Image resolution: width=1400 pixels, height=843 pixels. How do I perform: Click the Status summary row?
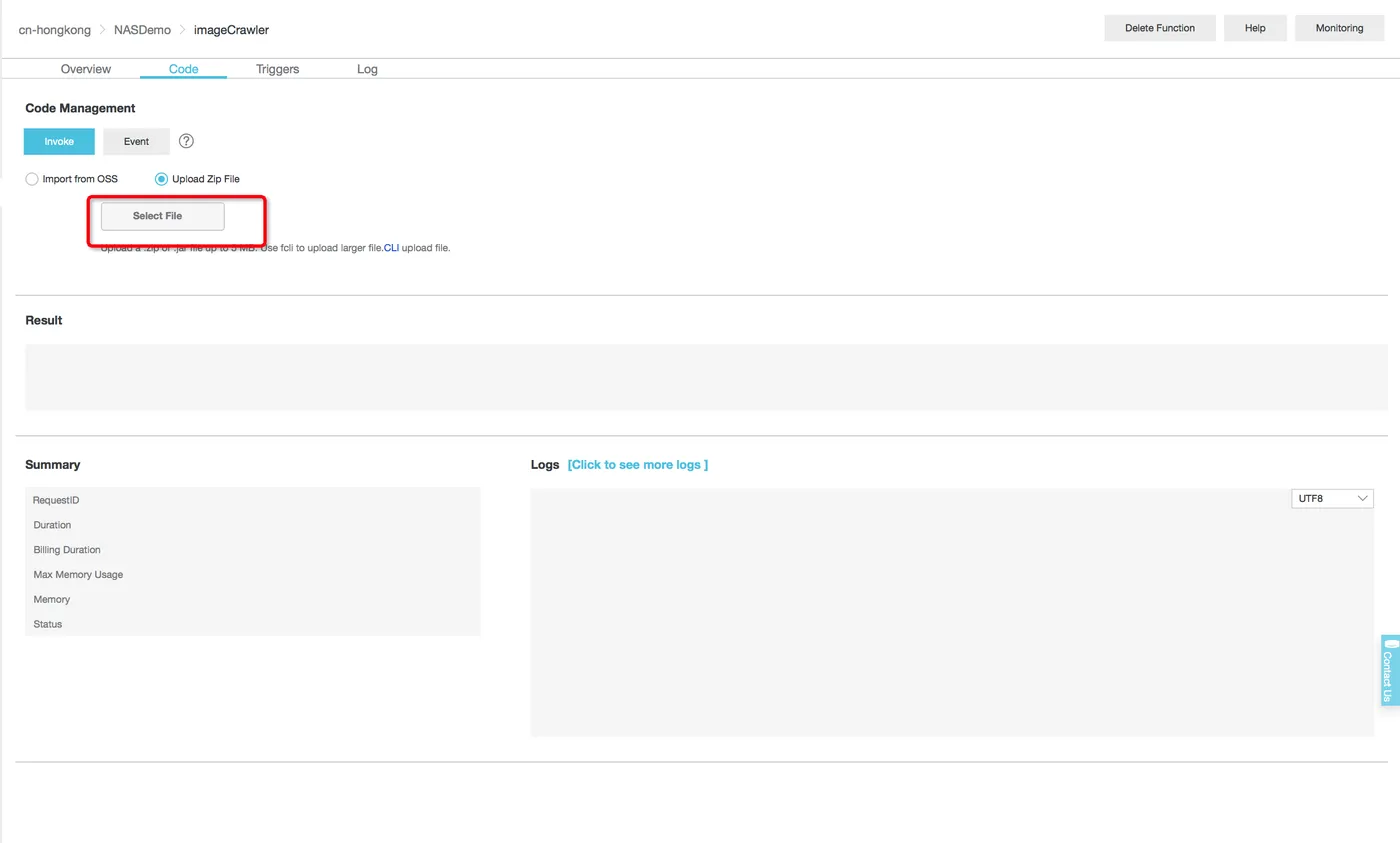[x=252, y=624]
